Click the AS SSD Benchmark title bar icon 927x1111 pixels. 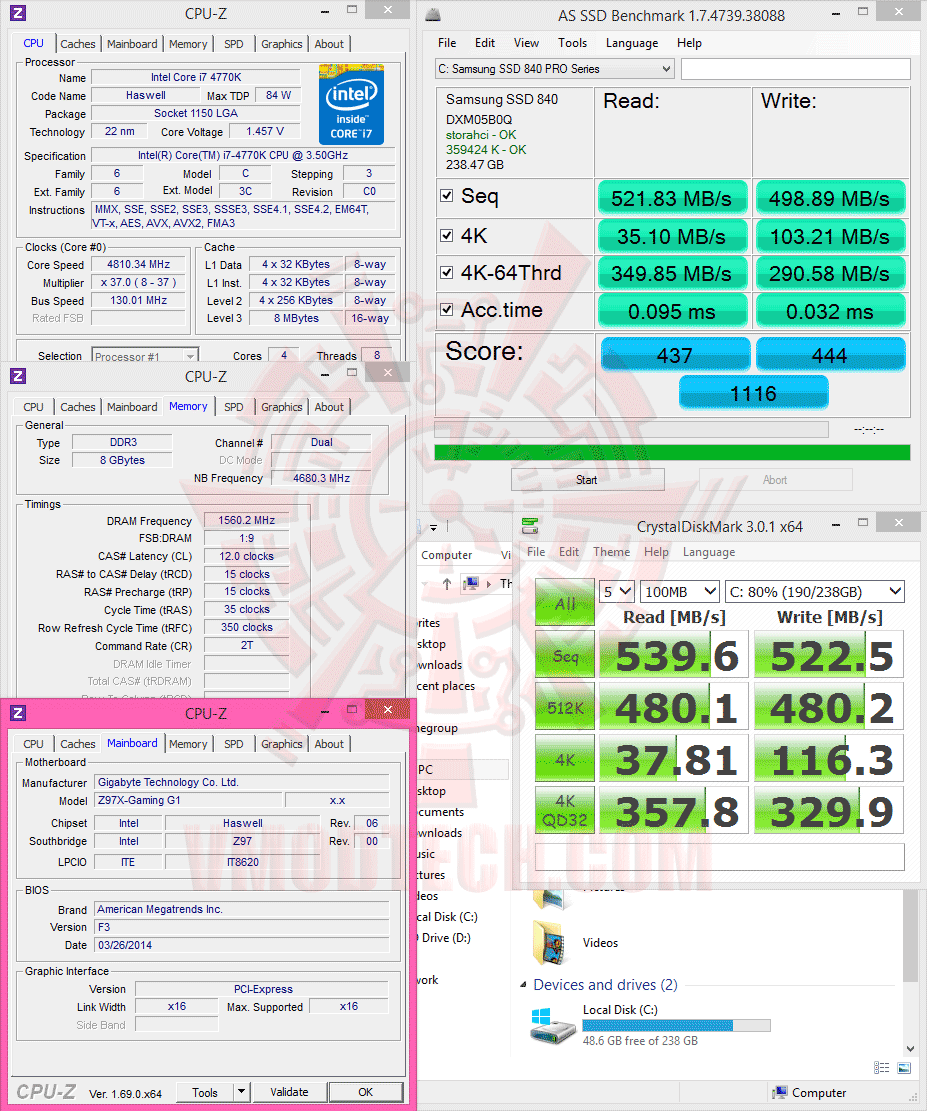(x=433, y=15)
